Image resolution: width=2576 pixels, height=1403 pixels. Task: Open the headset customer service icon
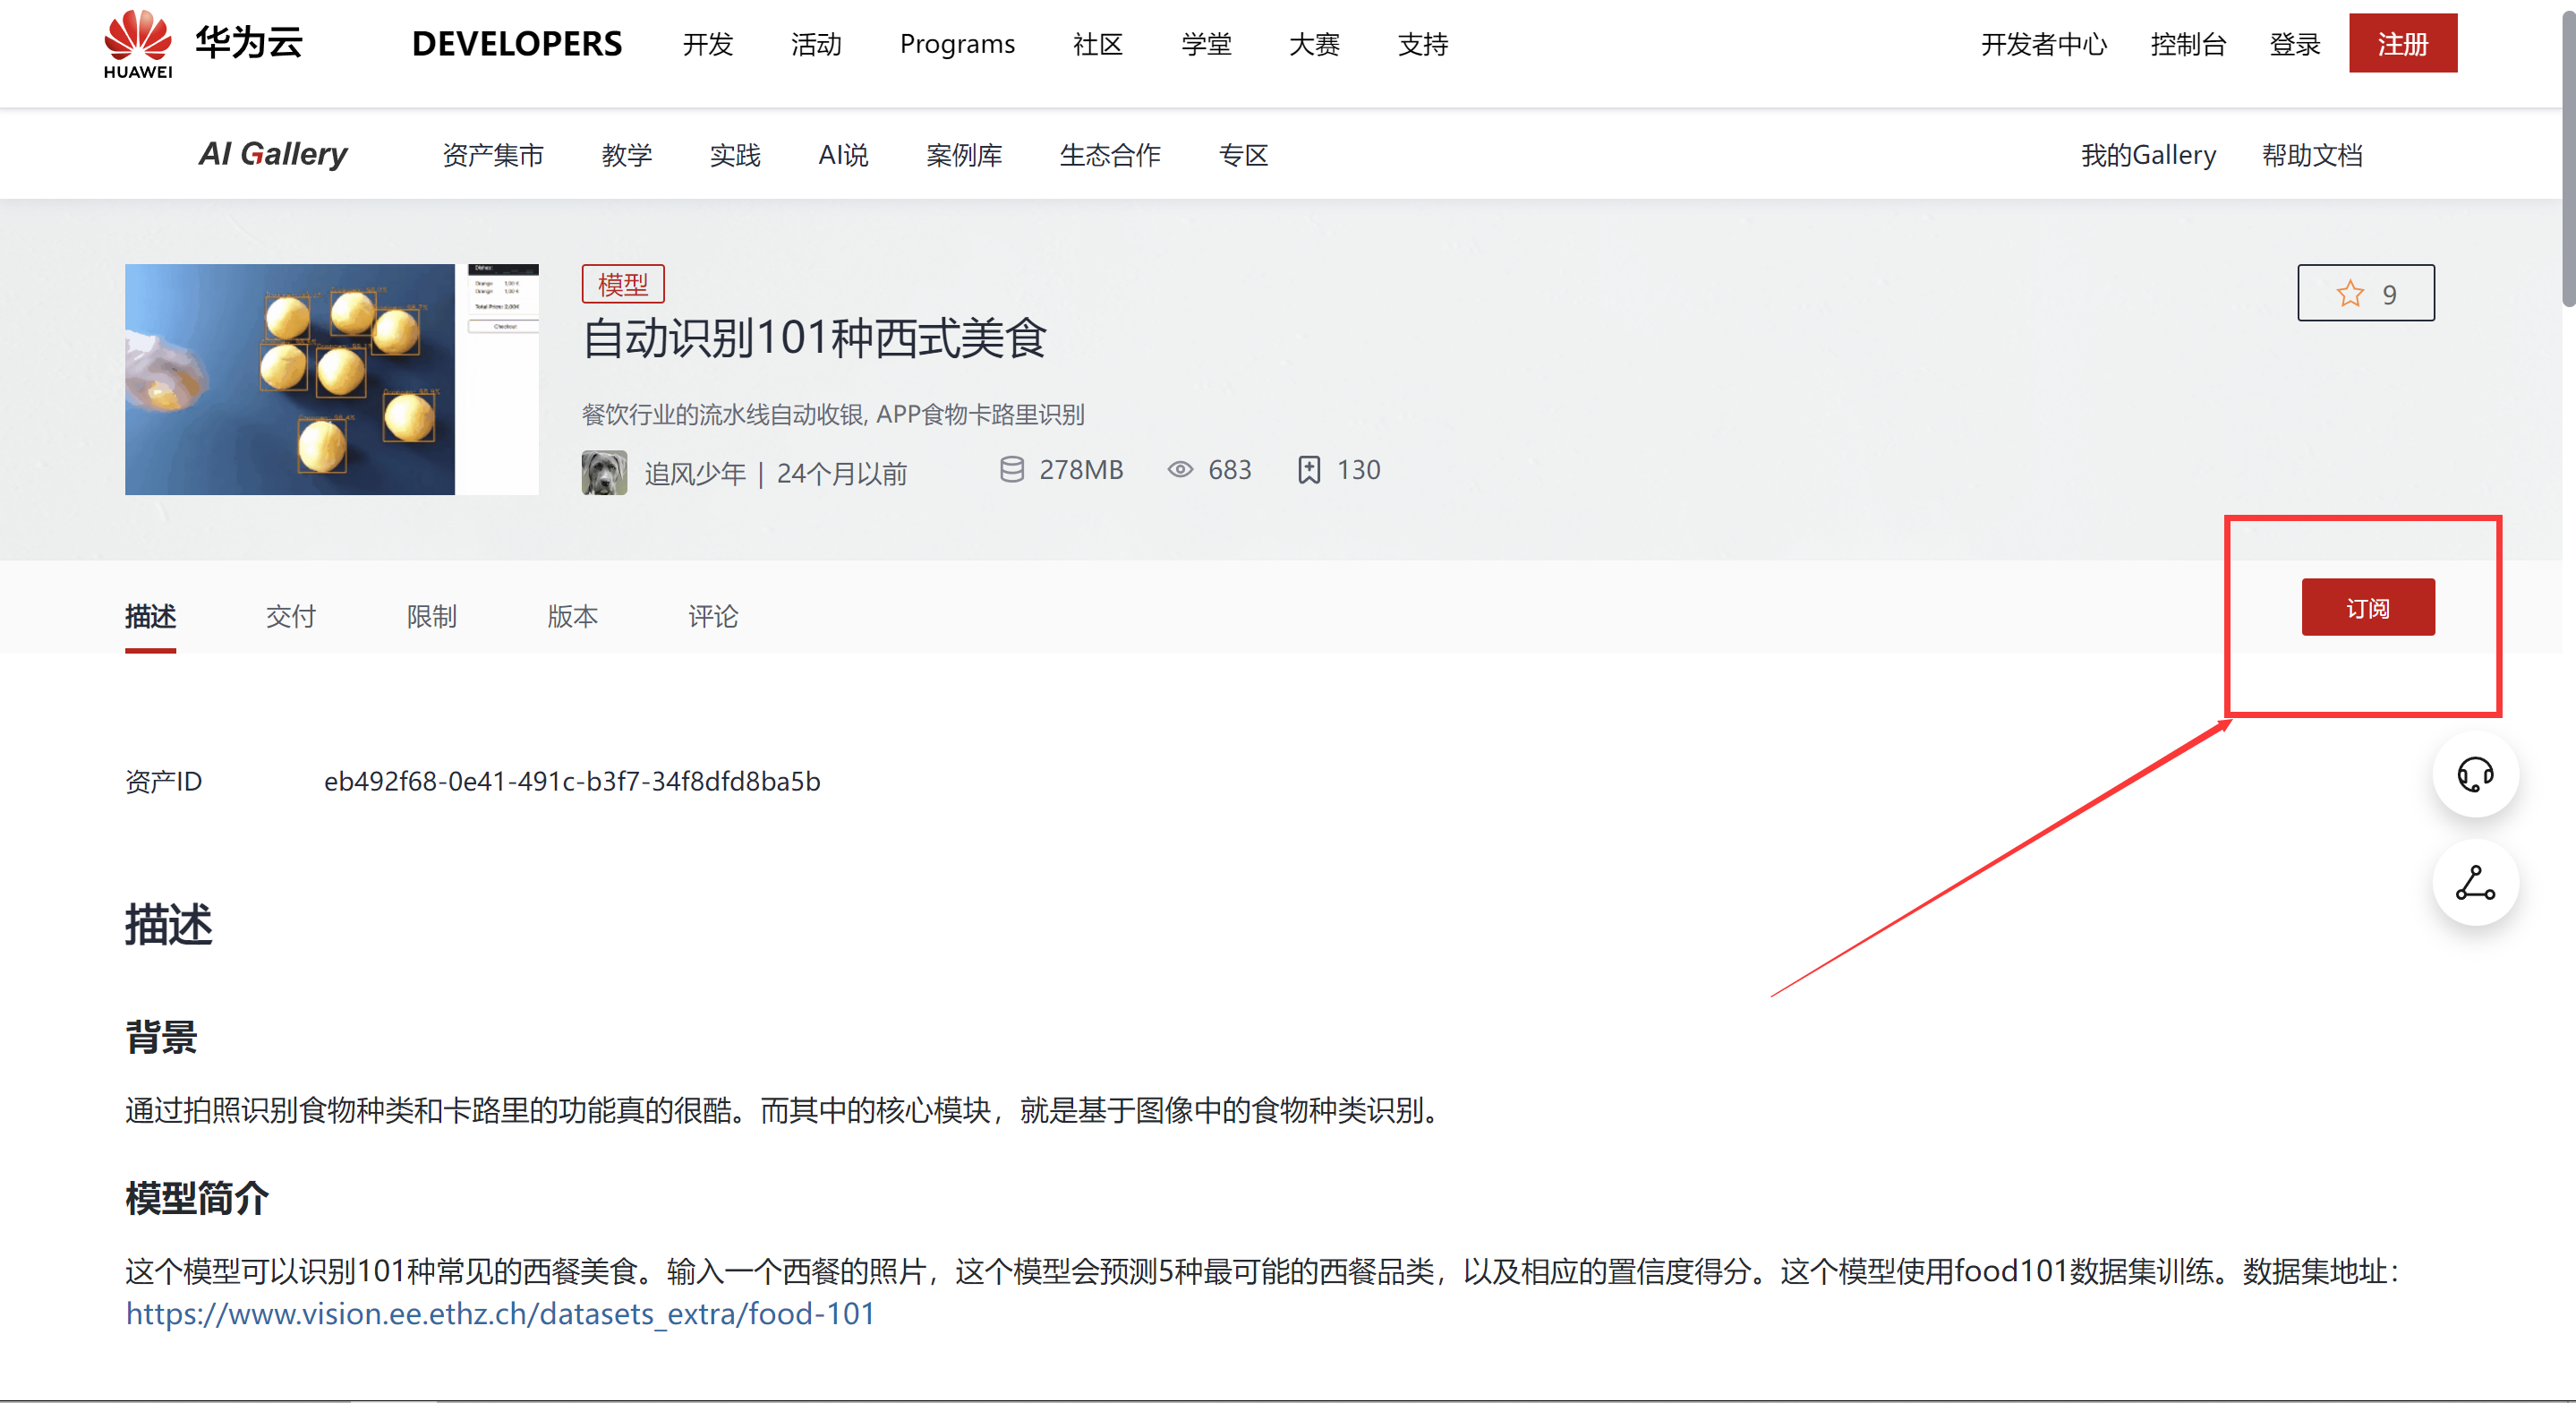pos(2474,775)
